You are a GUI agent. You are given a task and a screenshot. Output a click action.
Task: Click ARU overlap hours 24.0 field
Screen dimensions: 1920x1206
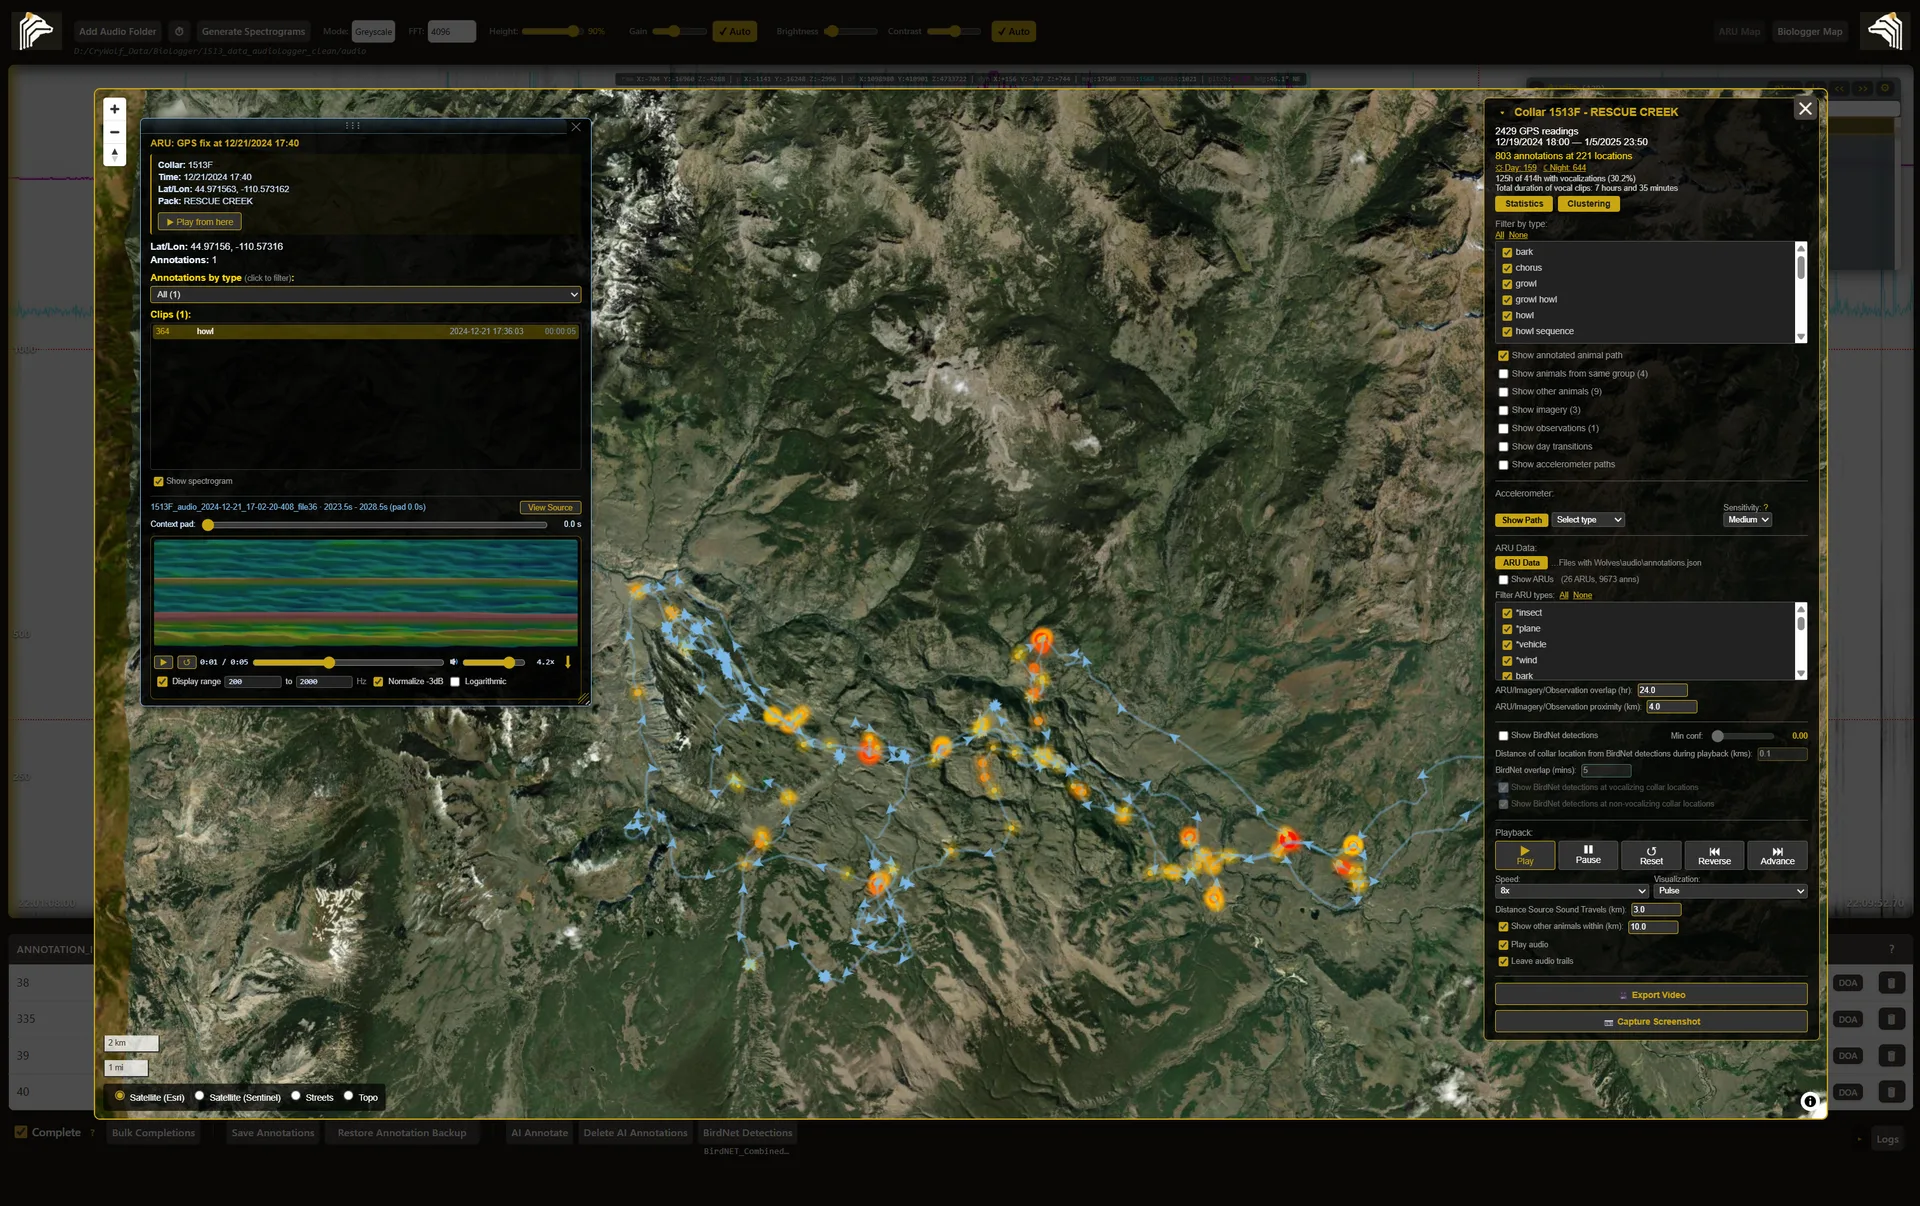click(x=1662, y=690)
